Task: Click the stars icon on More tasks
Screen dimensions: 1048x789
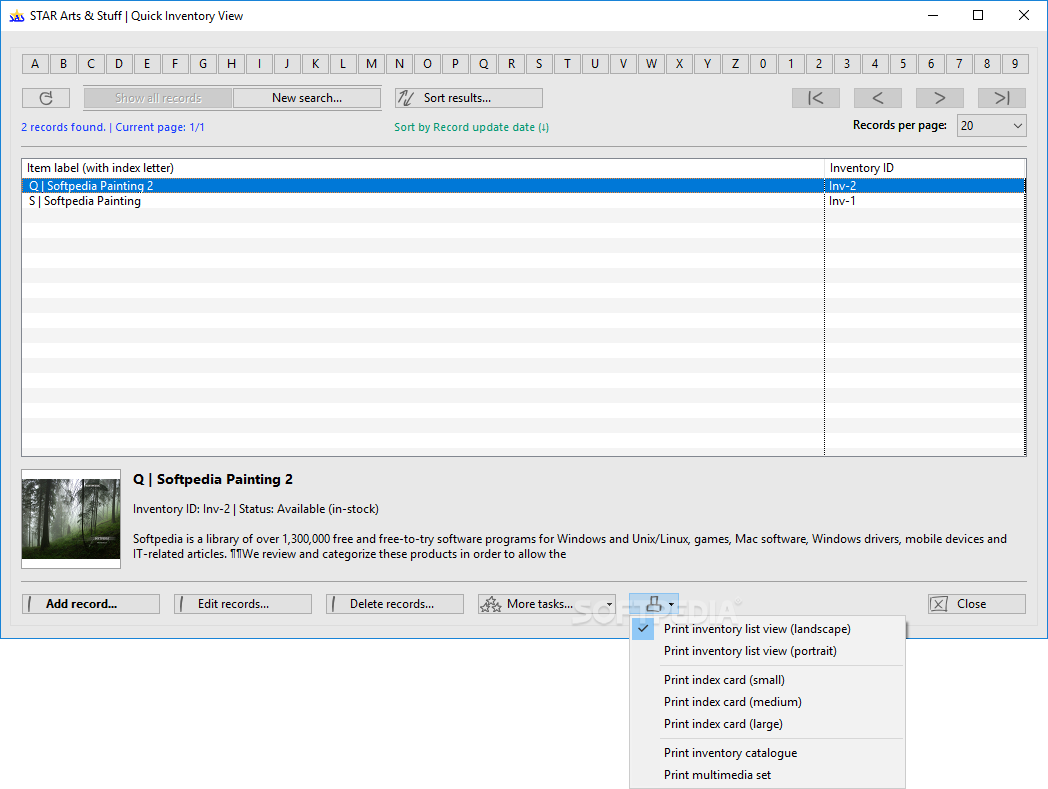Action: click(x=491, y=604)
